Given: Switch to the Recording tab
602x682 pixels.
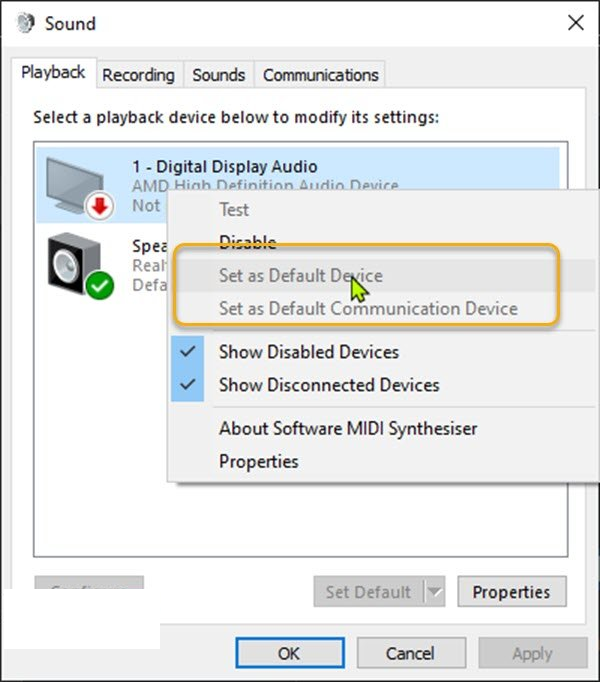Looking at the screenshot, I should 138,75.
